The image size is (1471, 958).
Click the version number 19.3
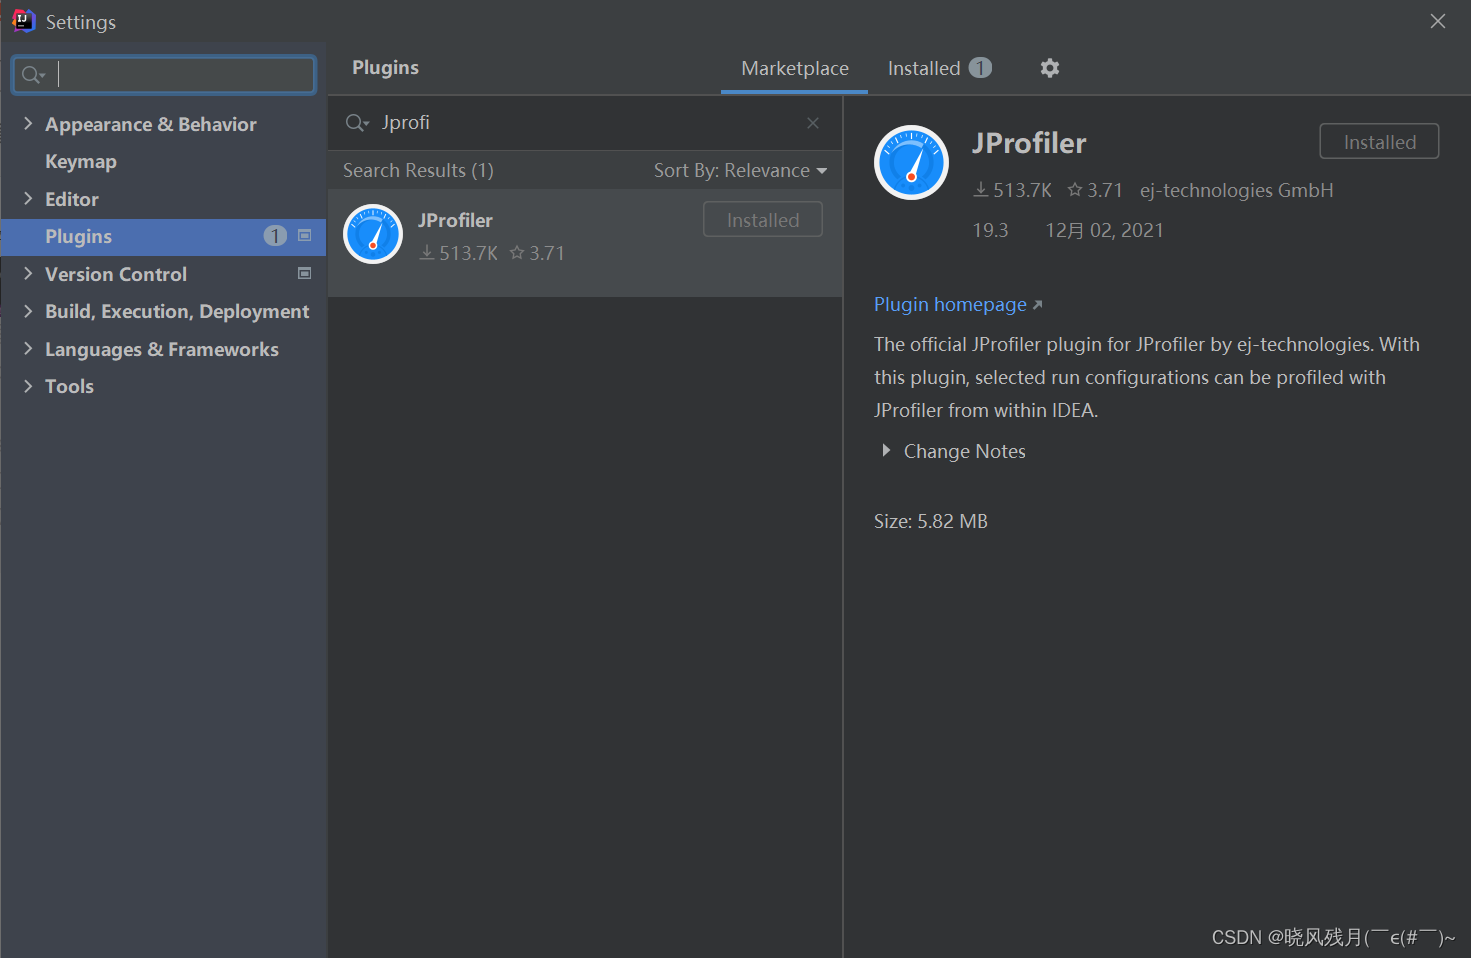pyautogui.click(x=990, y=230)
